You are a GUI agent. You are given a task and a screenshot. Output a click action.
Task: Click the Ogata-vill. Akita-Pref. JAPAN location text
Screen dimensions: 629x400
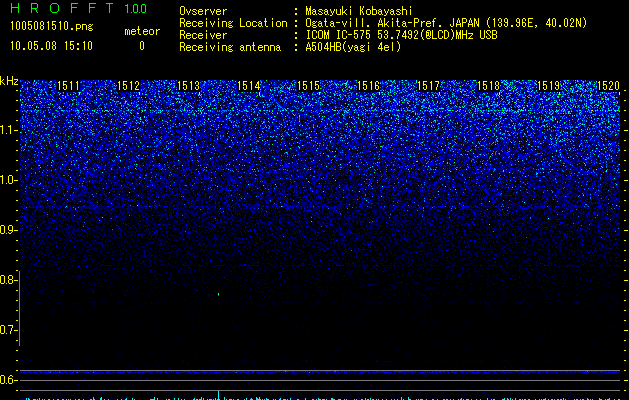(x=446, y=23)
